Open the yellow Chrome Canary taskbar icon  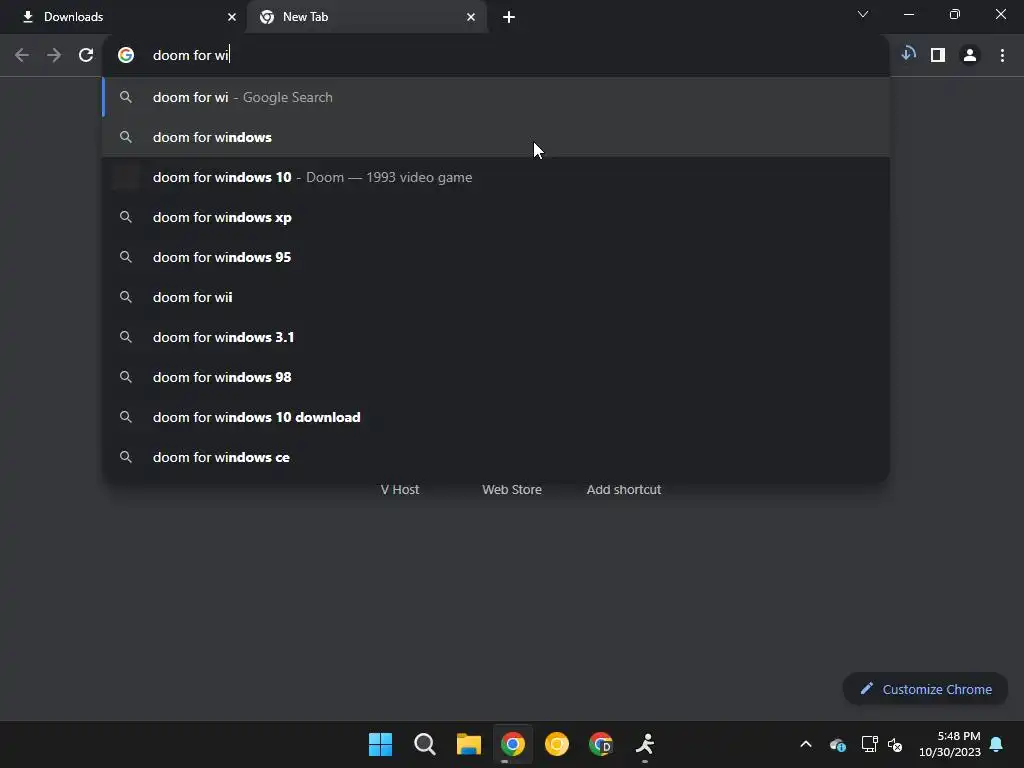556,744
